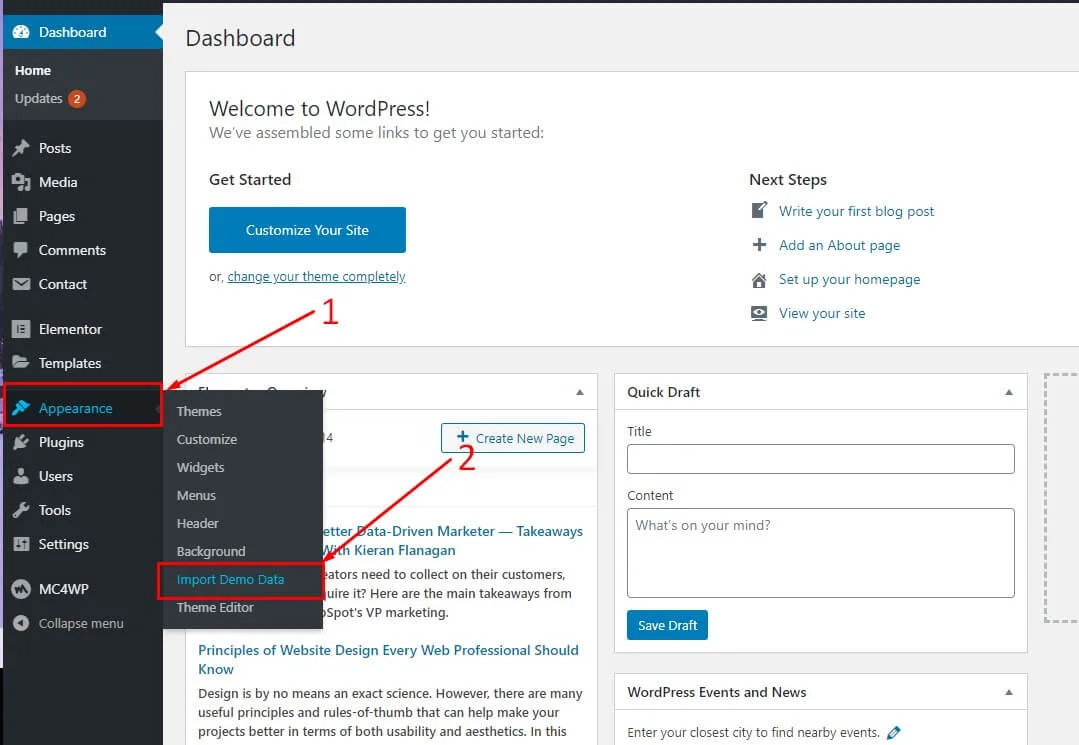Click the Settings icon in sidebar
1079x745 pixels.
click(21, 544)
